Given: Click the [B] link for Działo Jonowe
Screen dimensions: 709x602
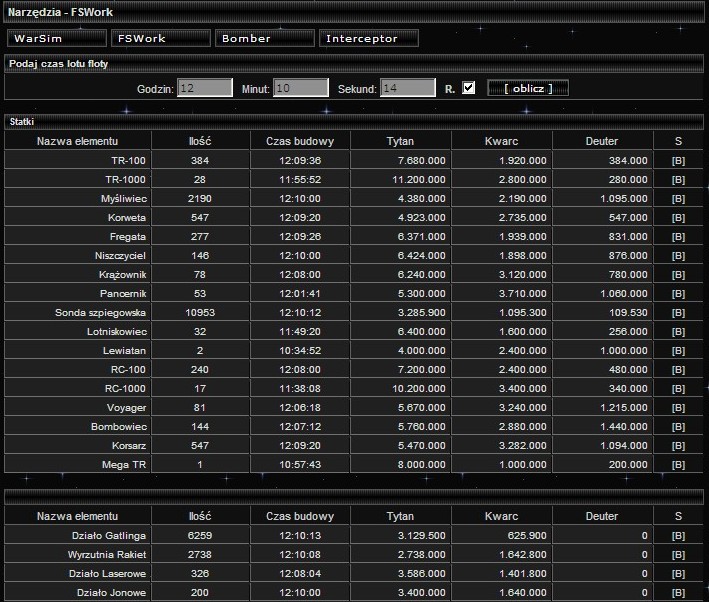Looking at the screenshot, I should click(x=678, y=592).
